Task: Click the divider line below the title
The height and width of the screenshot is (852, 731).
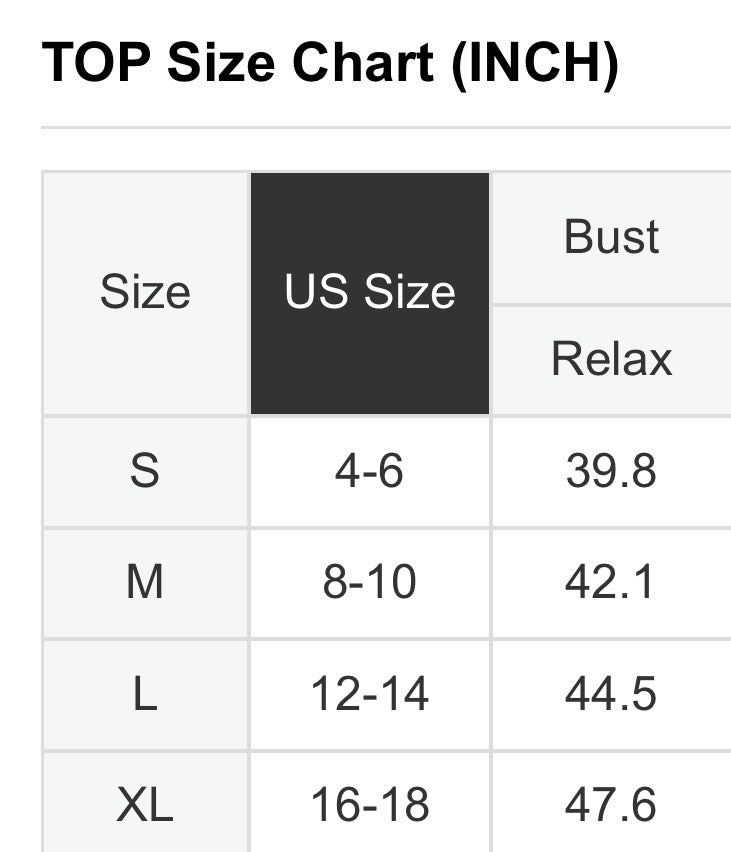Action: (x=385, y=128)
